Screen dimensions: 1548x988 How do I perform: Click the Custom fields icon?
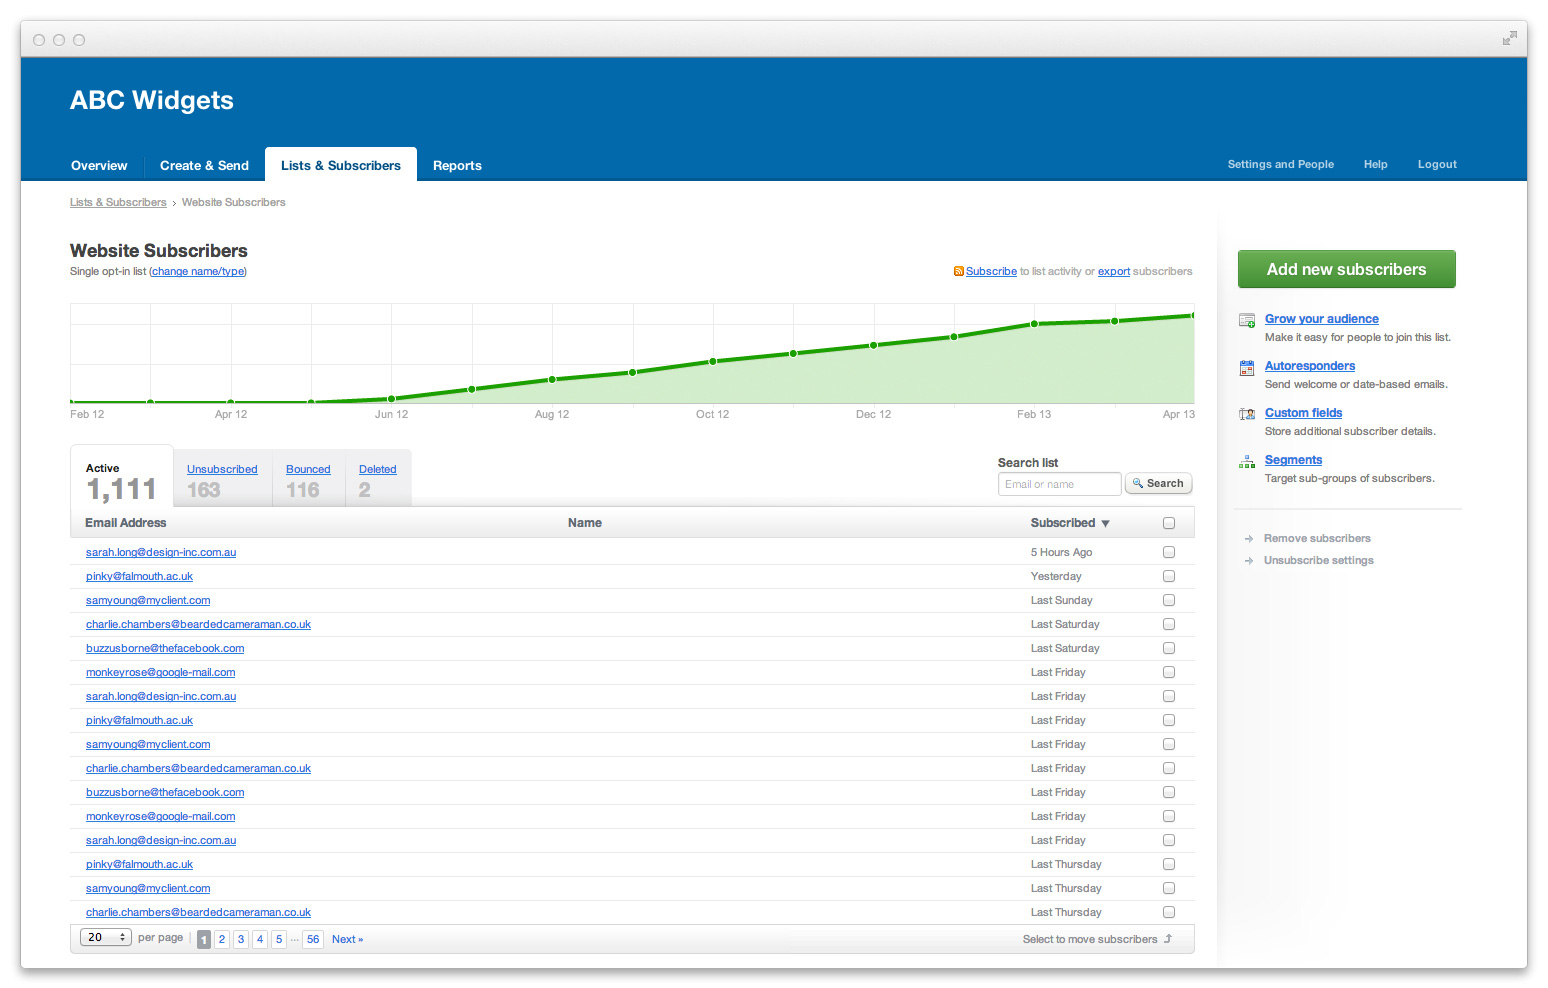(1247, 414)
